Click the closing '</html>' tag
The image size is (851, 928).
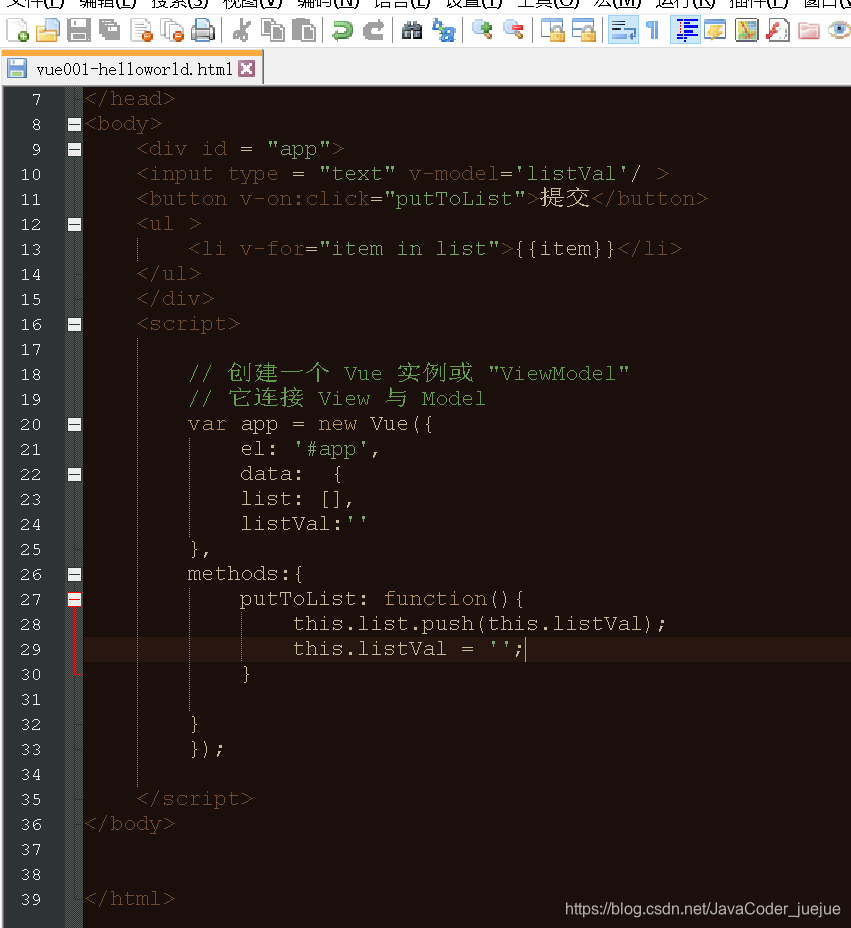pos(130,899)
